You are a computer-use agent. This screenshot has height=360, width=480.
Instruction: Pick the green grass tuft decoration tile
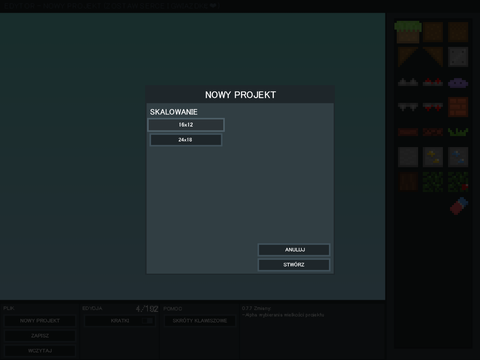458,132
